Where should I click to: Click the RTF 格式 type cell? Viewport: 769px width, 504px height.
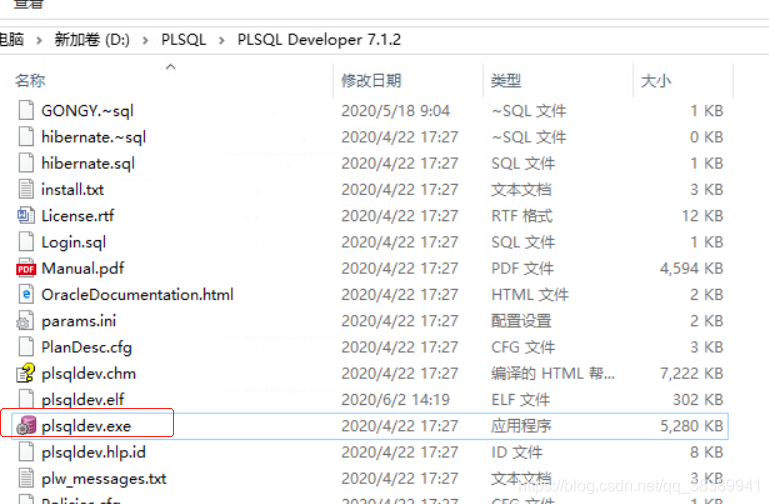coord(522,216)
